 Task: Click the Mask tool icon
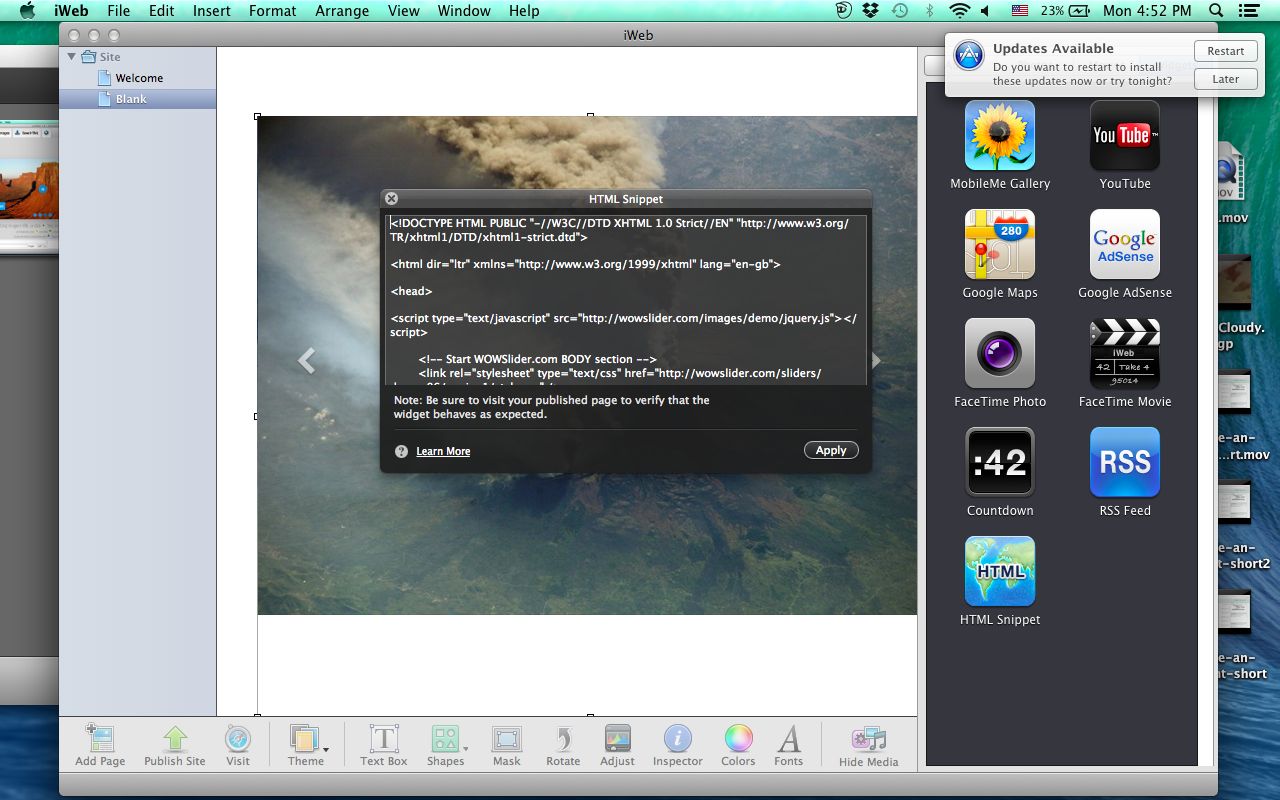pyautogui.click(x=507, y=738)
